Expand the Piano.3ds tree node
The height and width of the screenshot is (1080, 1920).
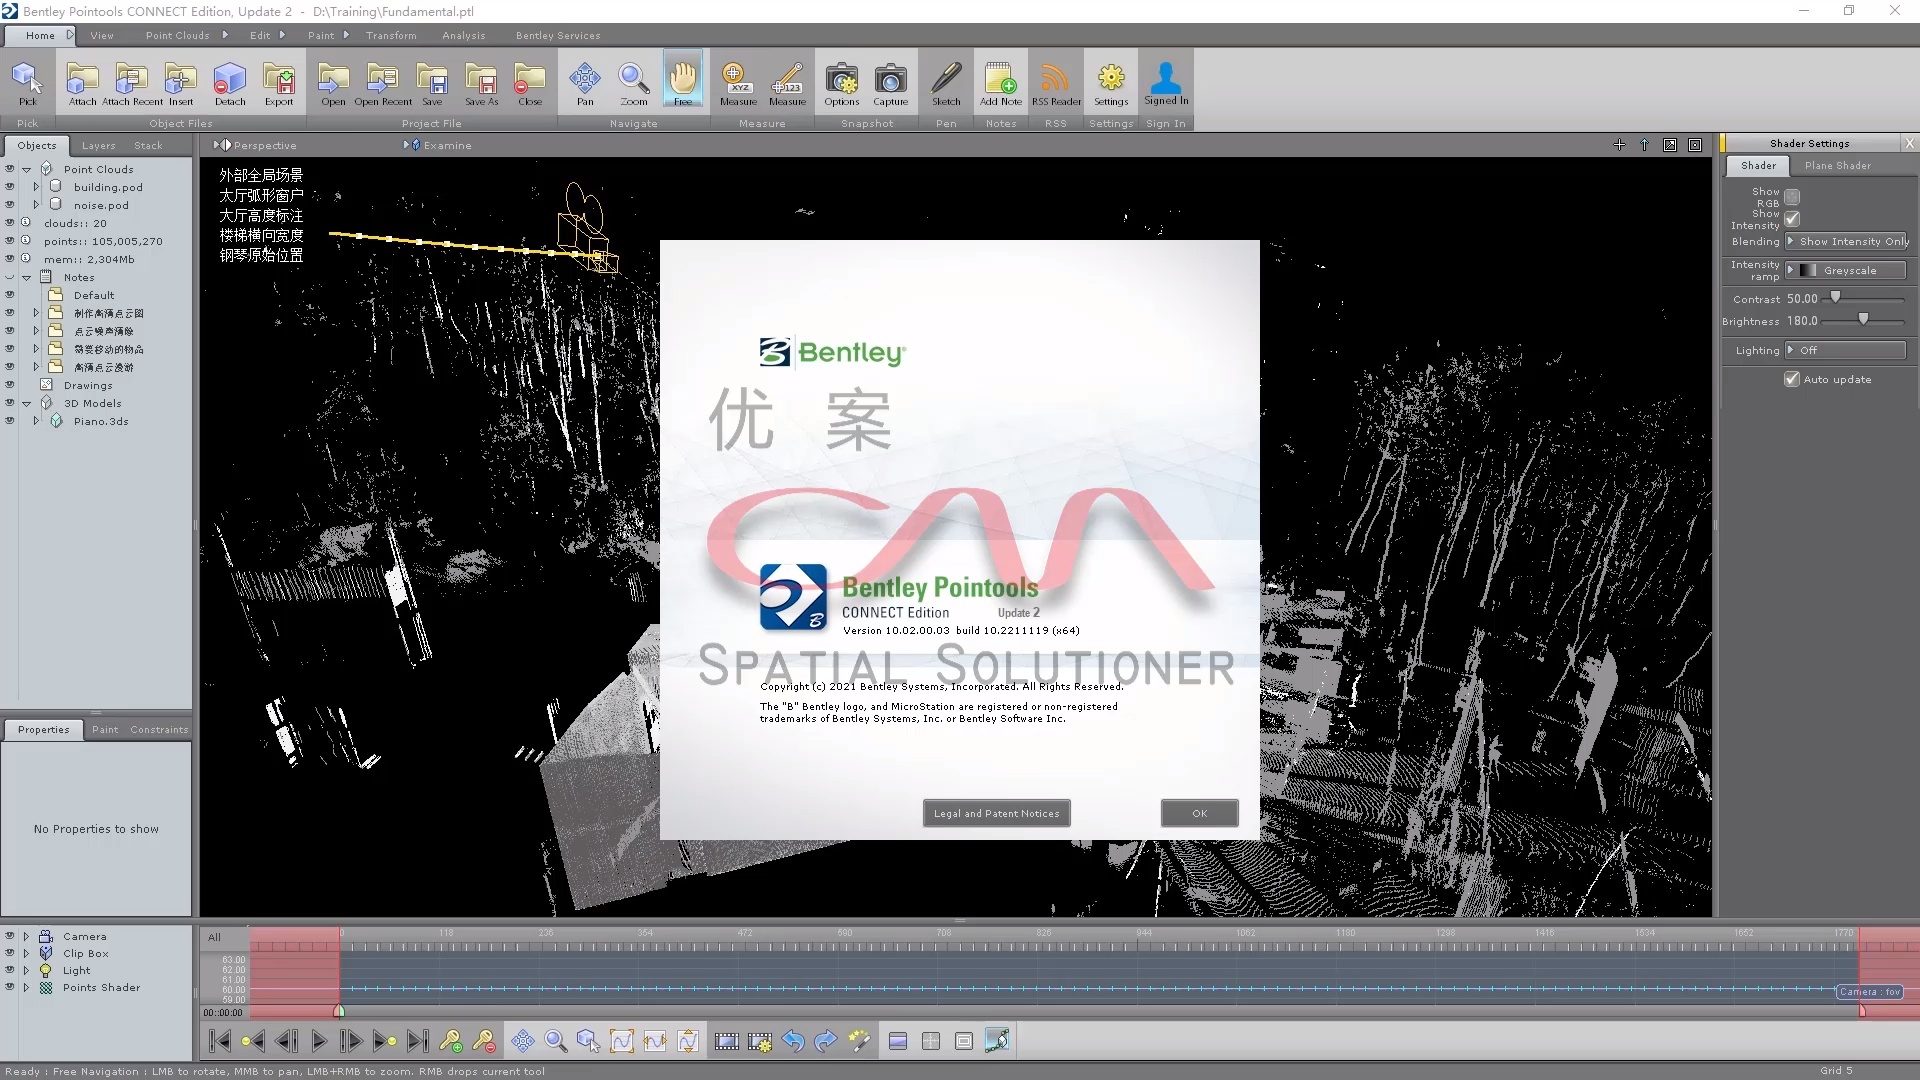[36, 421]
